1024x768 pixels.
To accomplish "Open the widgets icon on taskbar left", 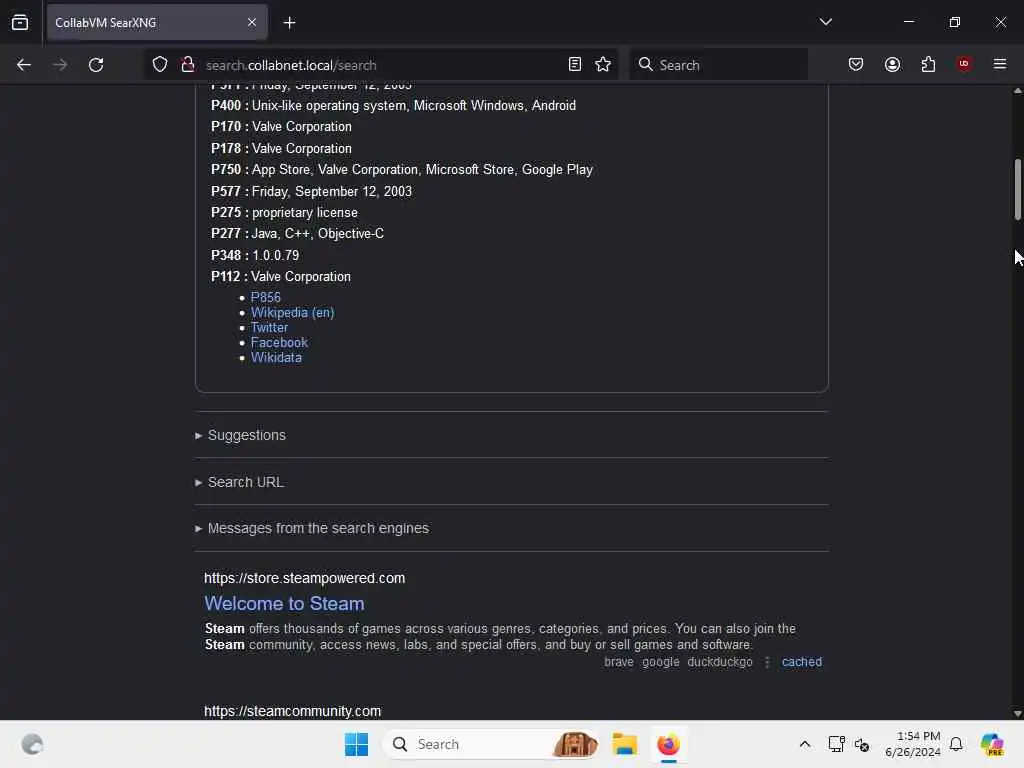I will click(x=32, y=744).
